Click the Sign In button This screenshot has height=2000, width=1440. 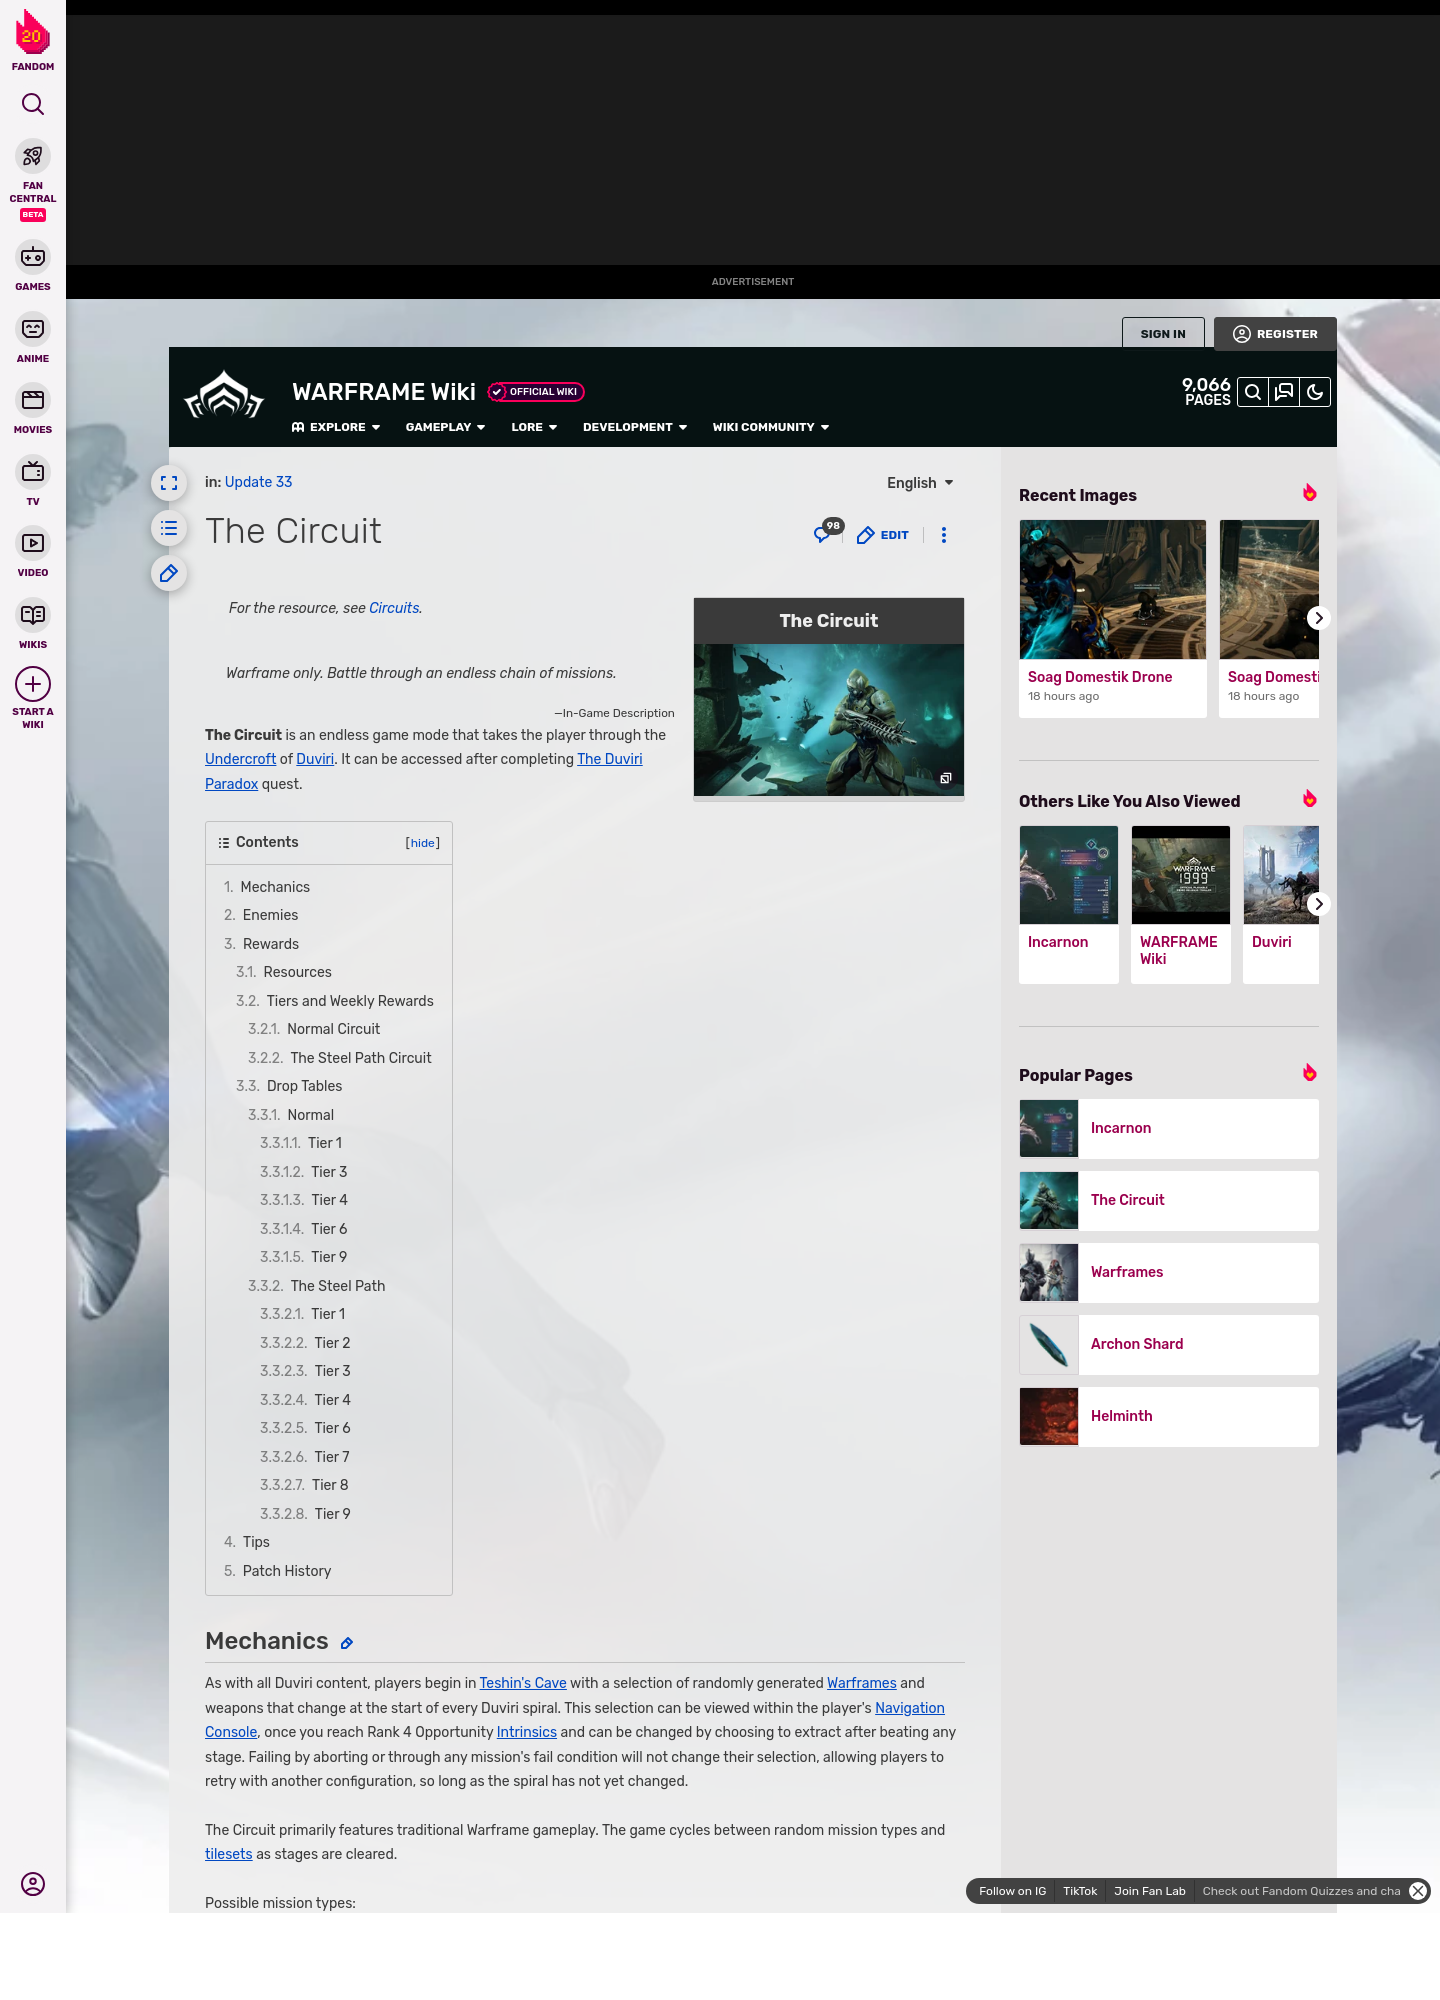tap(1163, 334)
